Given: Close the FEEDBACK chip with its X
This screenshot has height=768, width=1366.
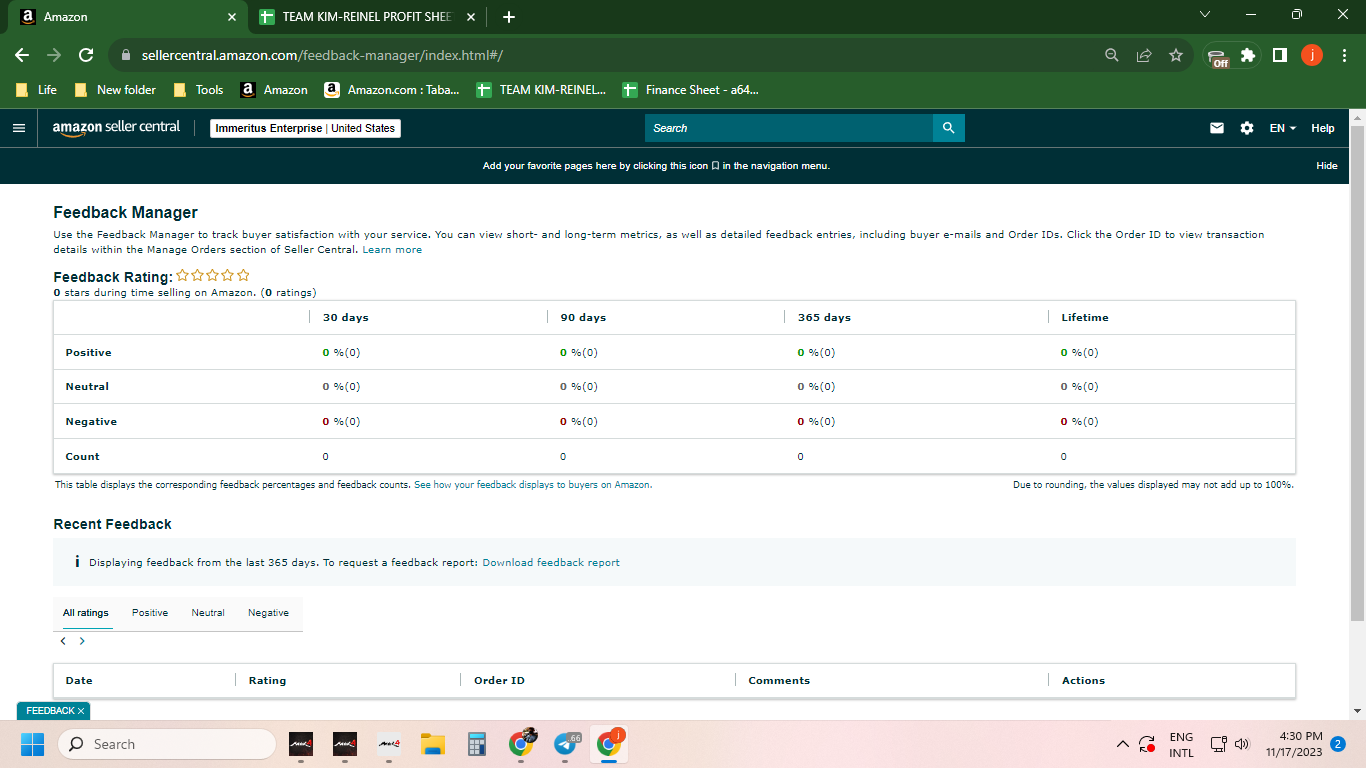Looking at the screenshot, I should pos(82,711).
